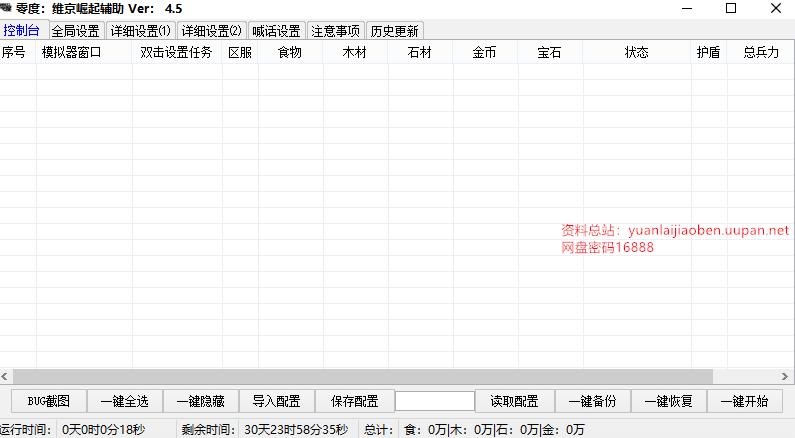Click the 一键全选 button
The image size is (795, 438).
point(125,402)
